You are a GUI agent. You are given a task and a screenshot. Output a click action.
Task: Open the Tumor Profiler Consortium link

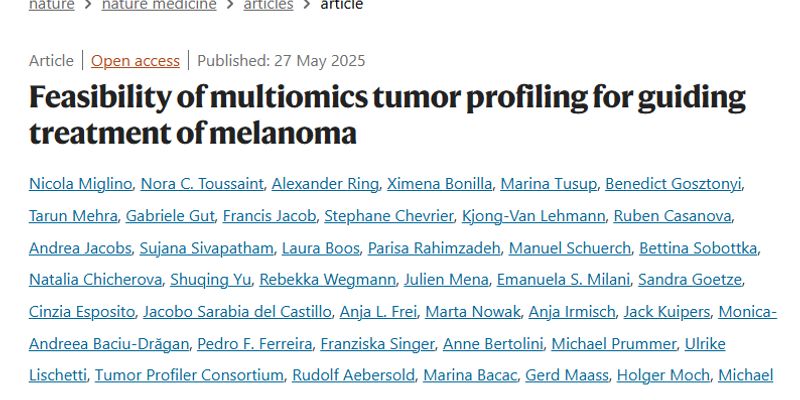(x=189, y=376)
